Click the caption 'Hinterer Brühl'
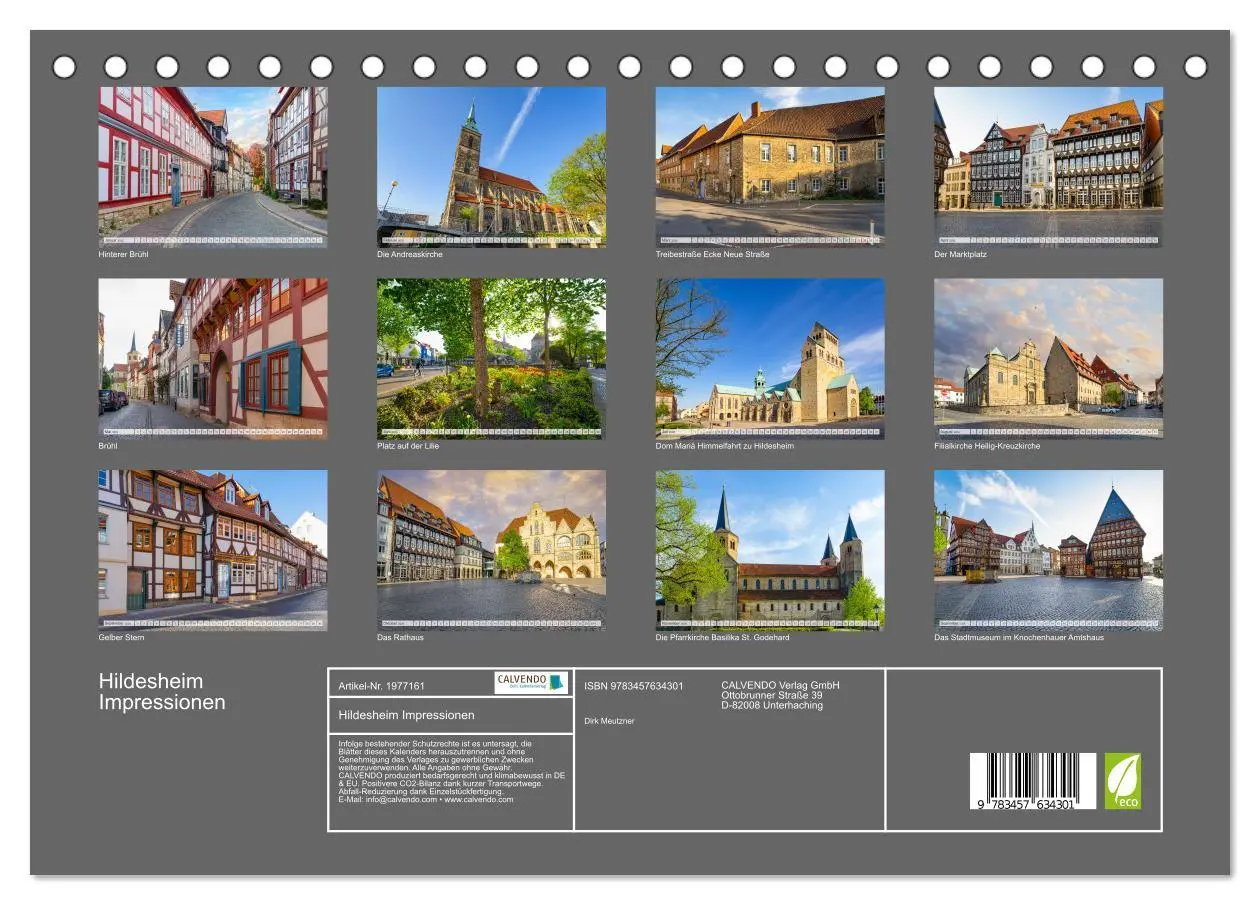 pos(123,254)
